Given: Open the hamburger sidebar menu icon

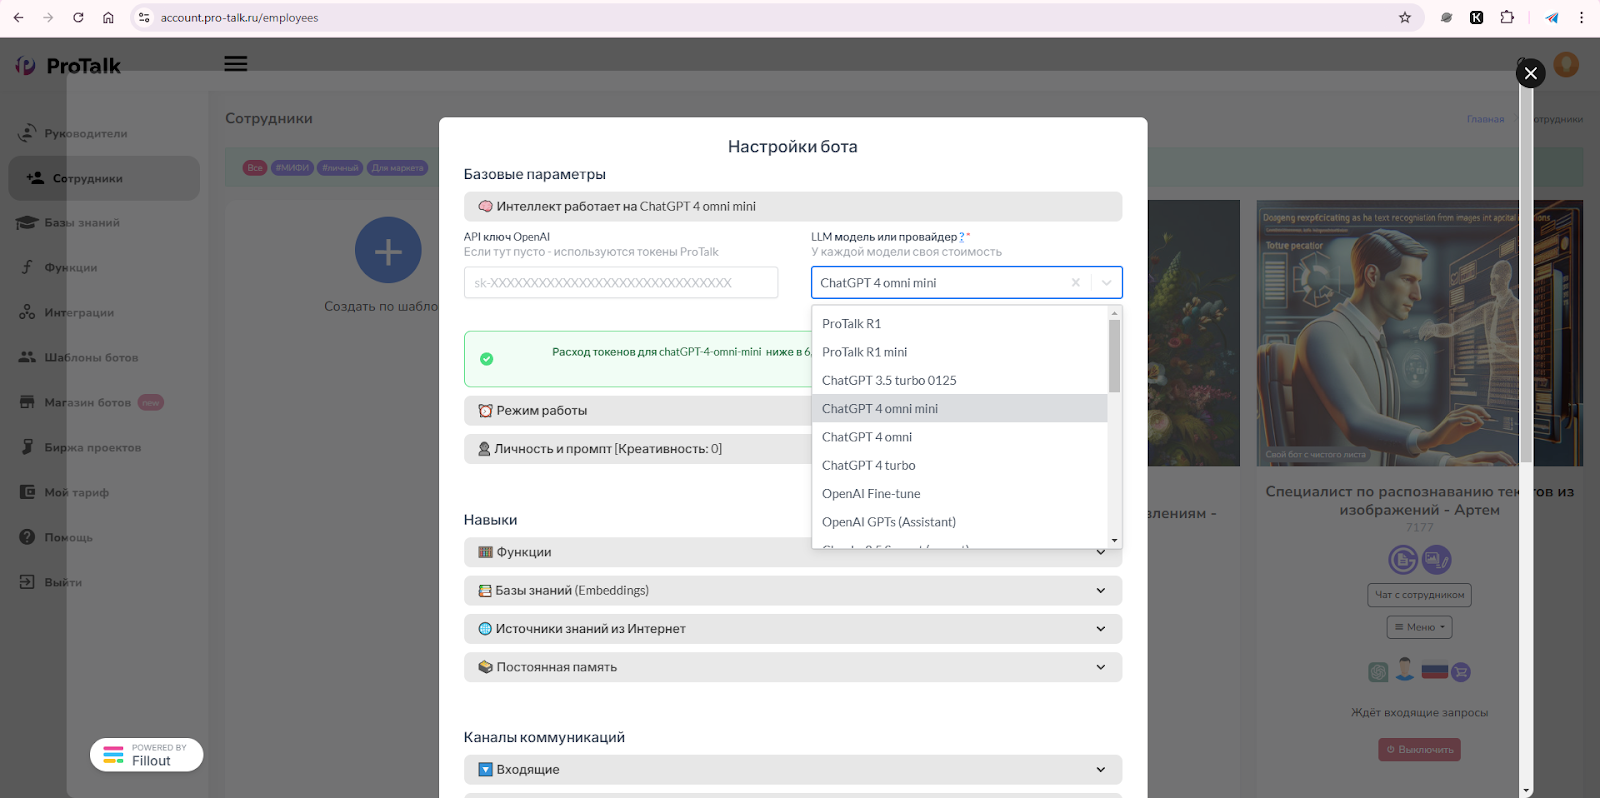Looking at the screenshot, I should click(236, 64).
